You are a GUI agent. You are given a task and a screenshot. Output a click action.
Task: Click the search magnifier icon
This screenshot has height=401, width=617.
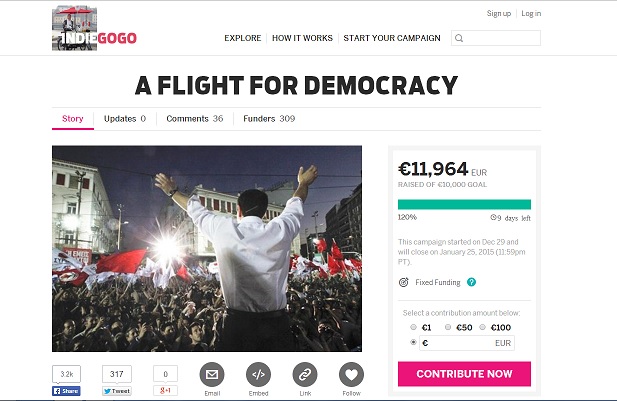(x=459, y=38)
